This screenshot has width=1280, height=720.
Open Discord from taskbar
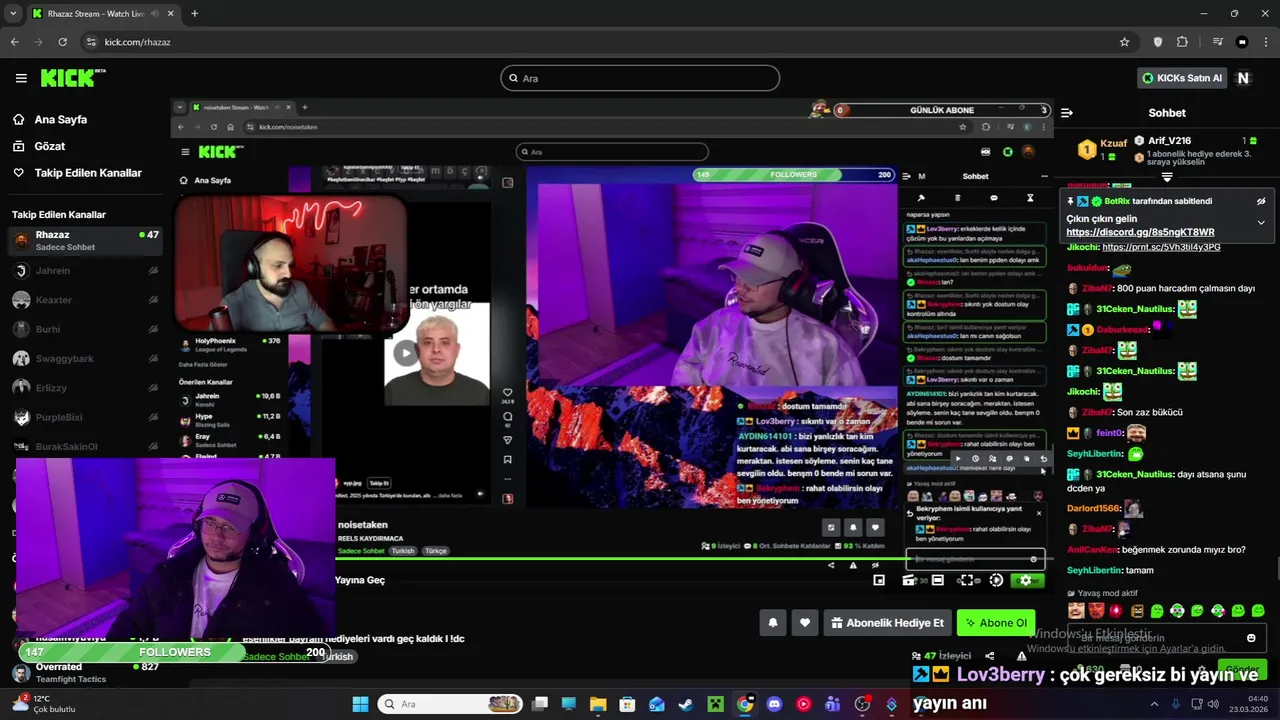pyautogui.click(x=774, y=704)
